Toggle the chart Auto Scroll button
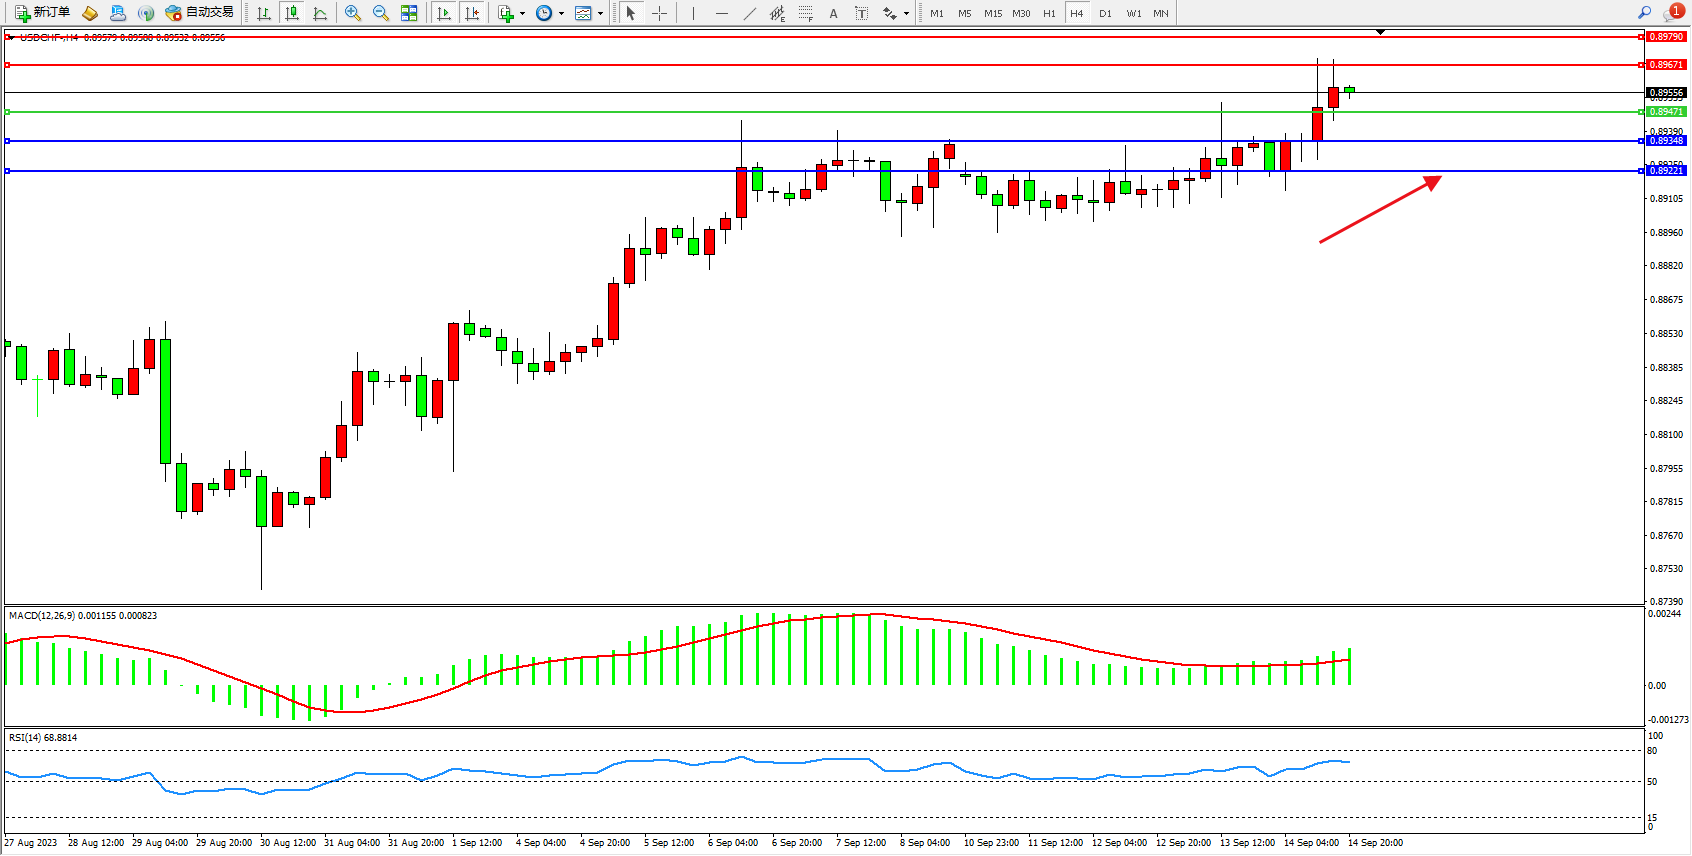1692x856 pixels. click(x=445, y=13)
